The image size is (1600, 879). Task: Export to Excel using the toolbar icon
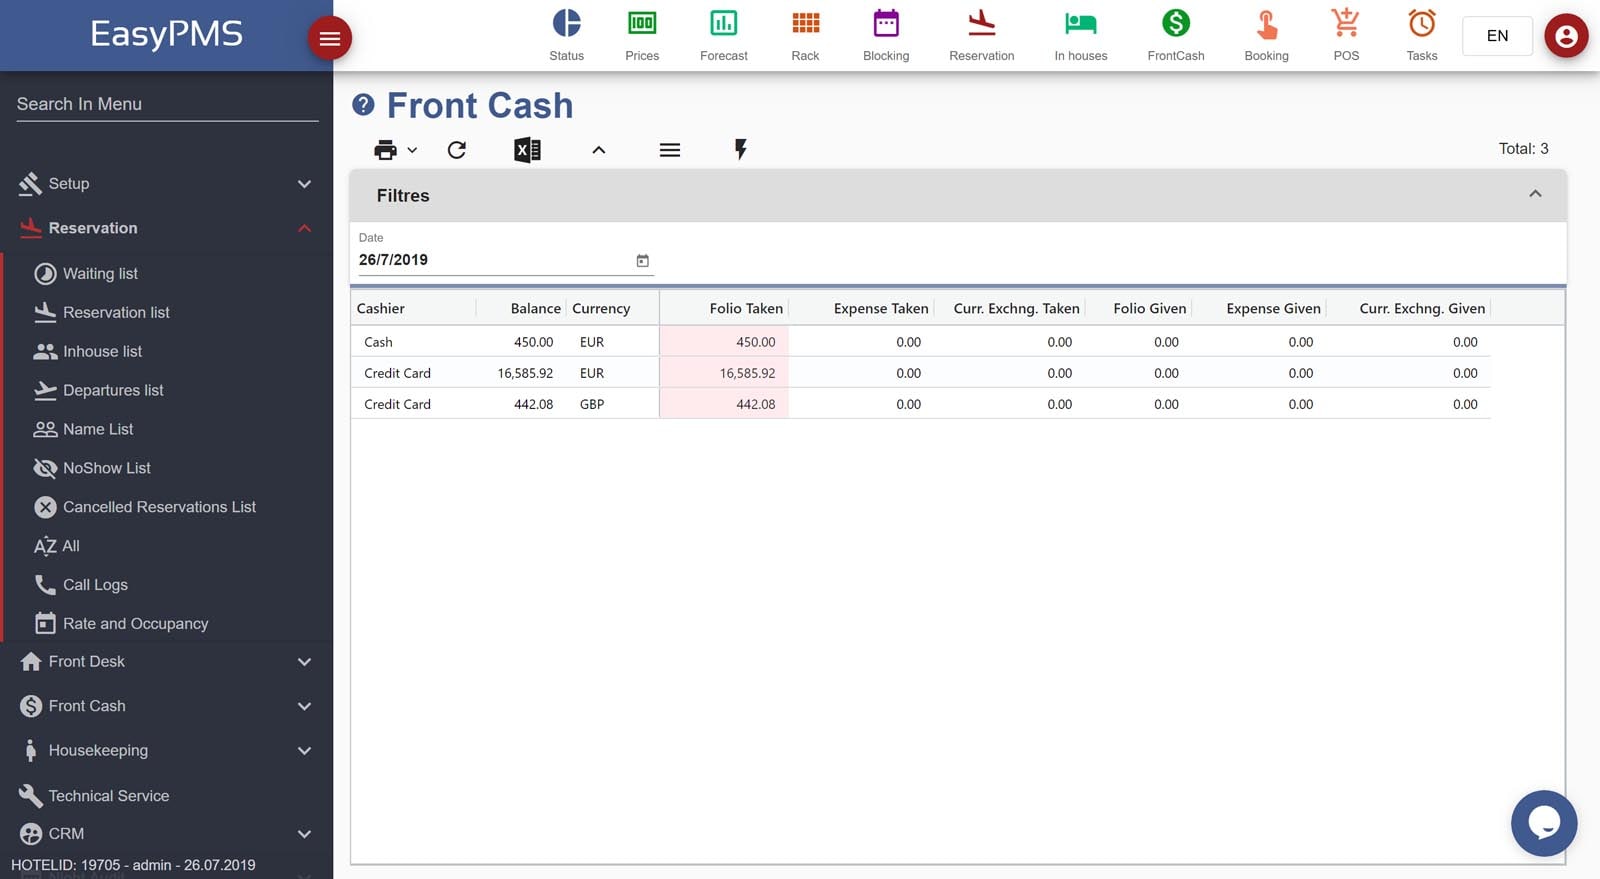coord(527,150)
